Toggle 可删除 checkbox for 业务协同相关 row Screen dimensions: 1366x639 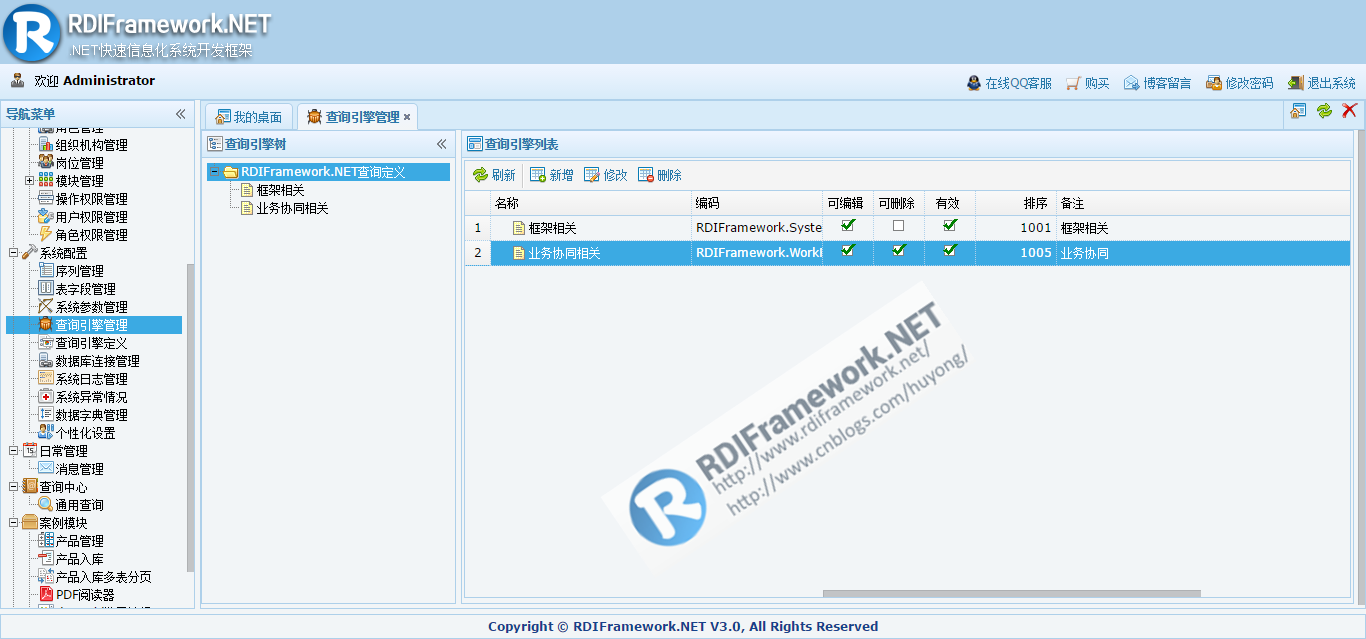[x=898, y=251]
